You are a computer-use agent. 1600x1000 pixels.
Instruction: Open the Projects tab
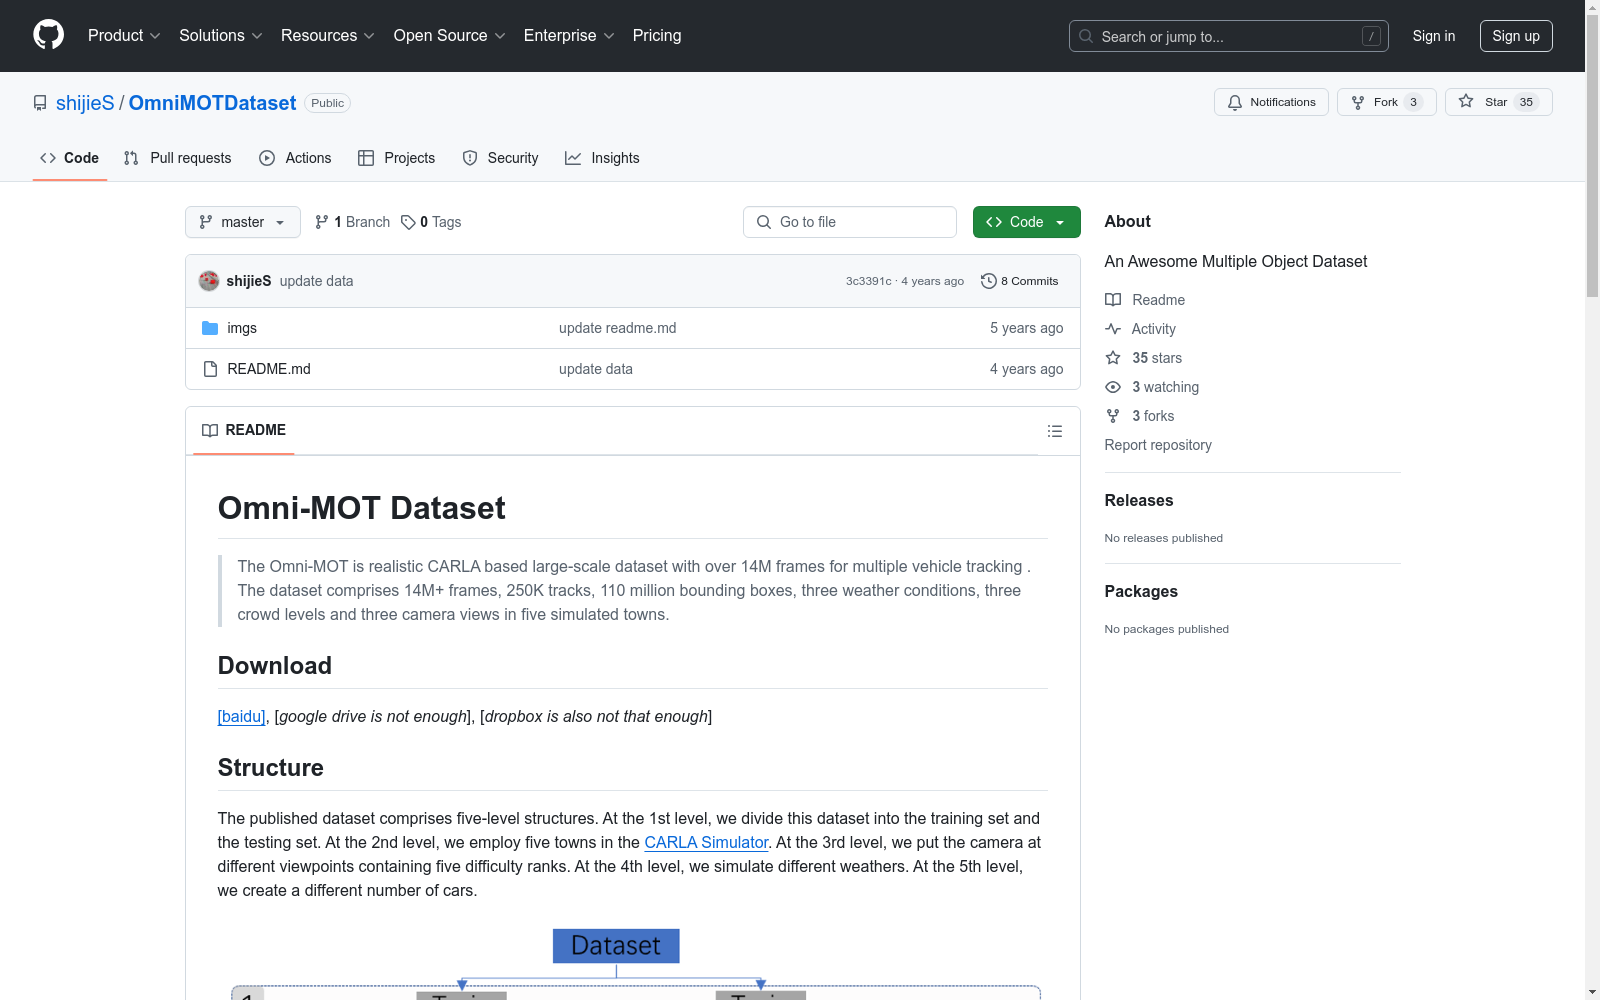point(397,158)
